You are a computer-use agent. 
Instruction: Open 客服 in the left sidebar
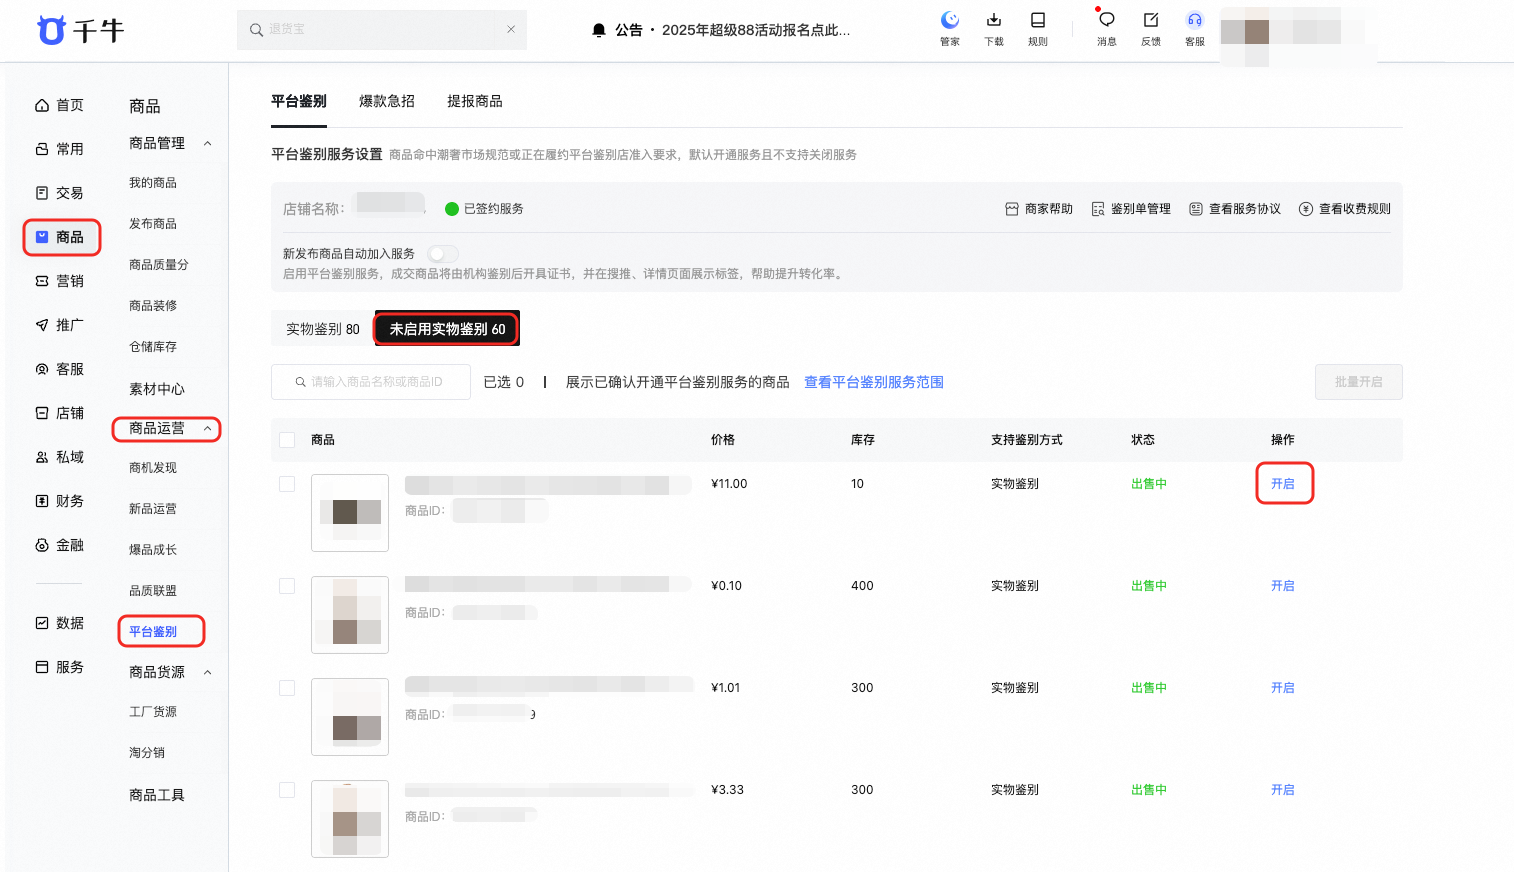tap(60, 369)
